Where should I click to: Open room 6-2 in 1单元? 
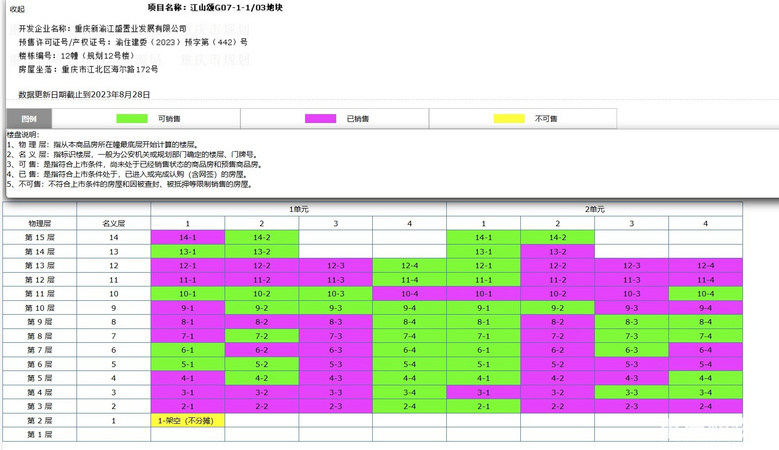click(x=262, y=350)
